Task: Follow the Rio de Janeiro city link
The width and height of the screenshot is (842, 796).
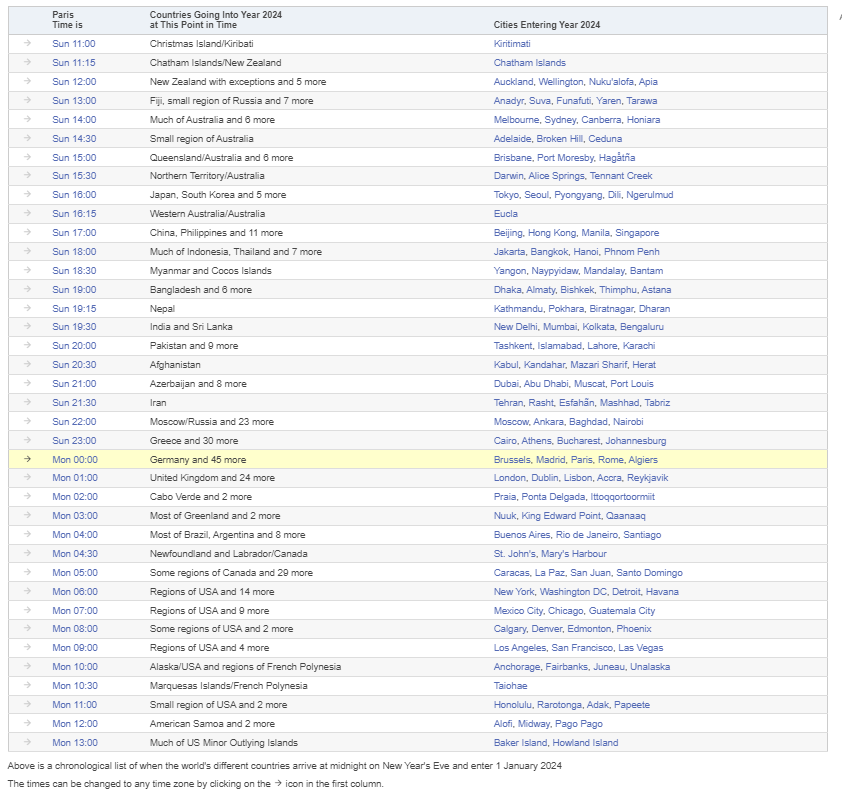Action: click(x=587, y=534)
